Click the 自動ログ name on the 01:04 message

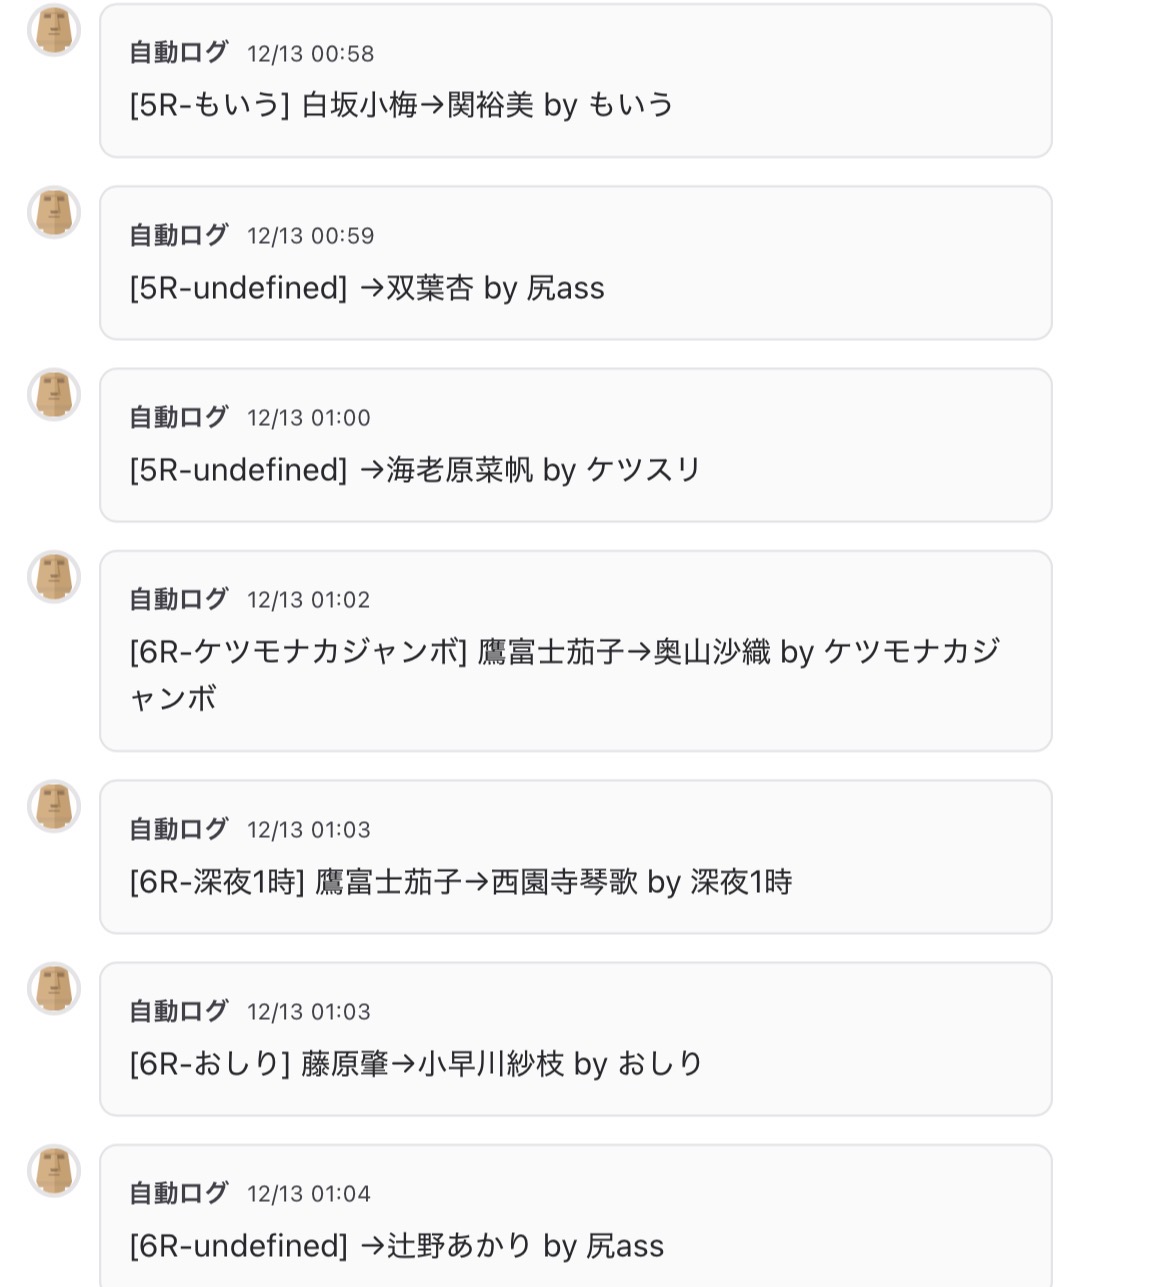click(179, 1193)
